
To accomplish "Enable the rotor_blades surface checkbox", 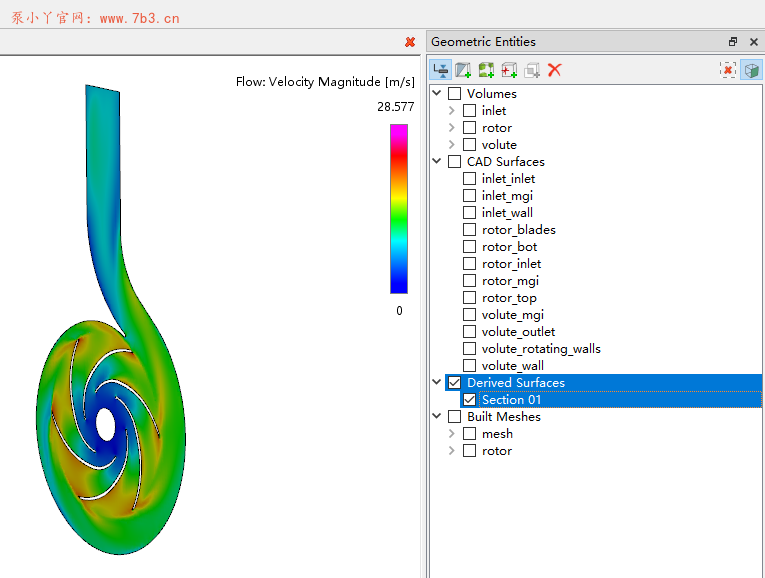I will pos(469,229).
